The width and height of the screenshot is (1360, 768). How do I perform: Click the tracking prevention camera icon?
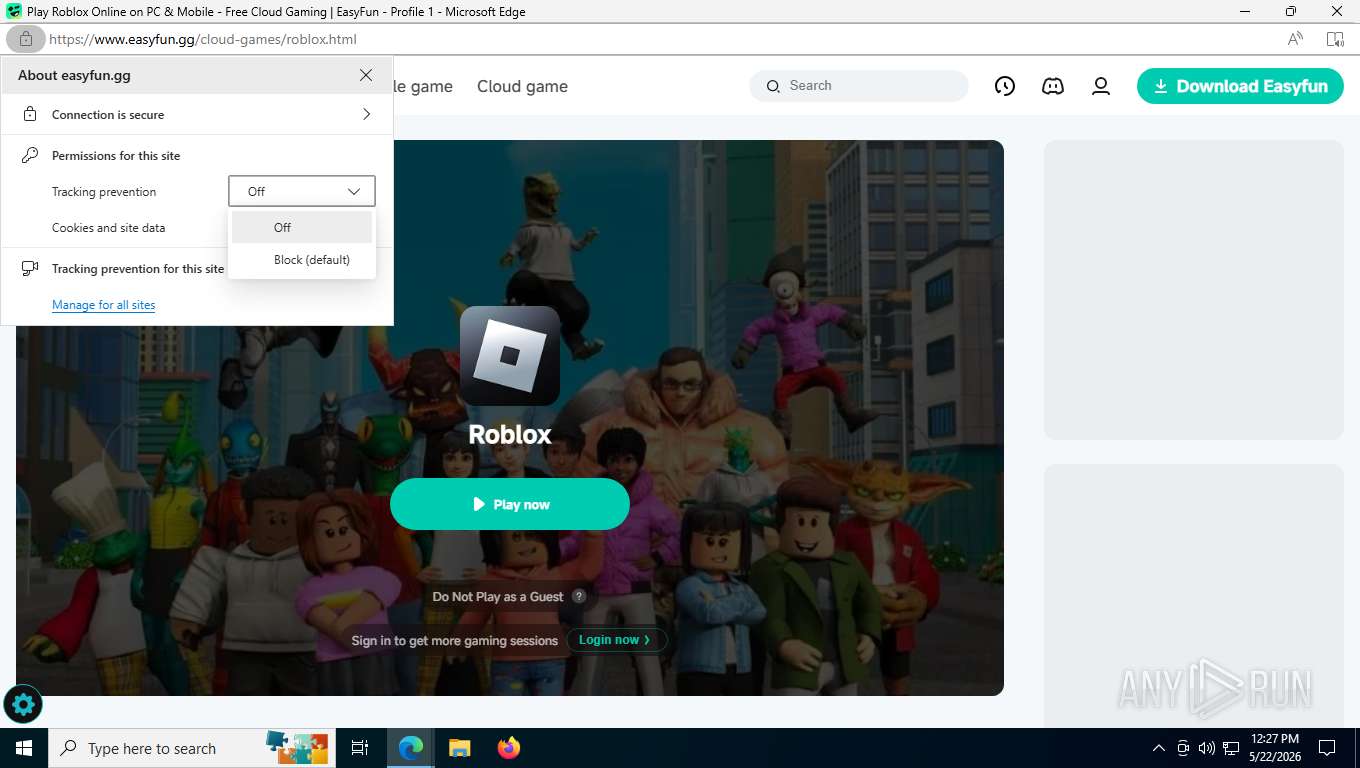pos(30,268)
